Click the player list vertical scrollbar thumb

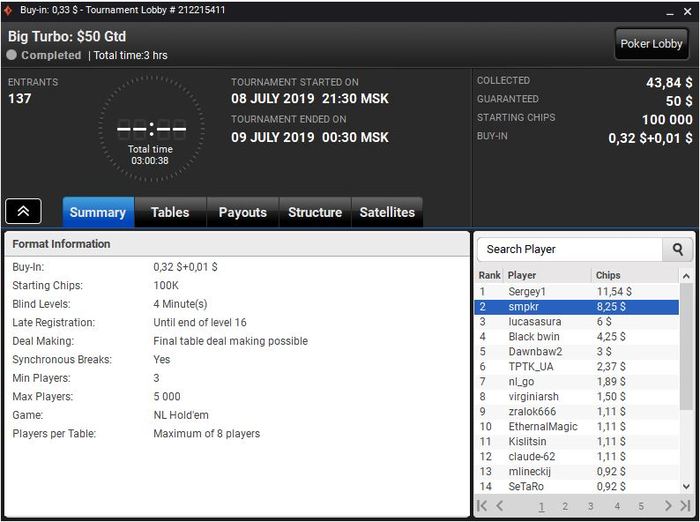click(686, 346)
